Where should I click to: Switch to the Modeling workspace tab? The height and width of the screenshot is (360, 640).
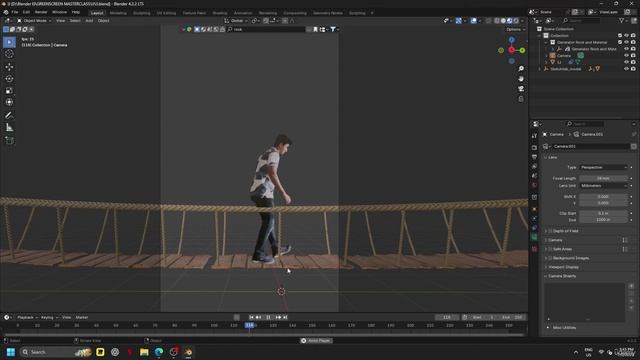118,13
